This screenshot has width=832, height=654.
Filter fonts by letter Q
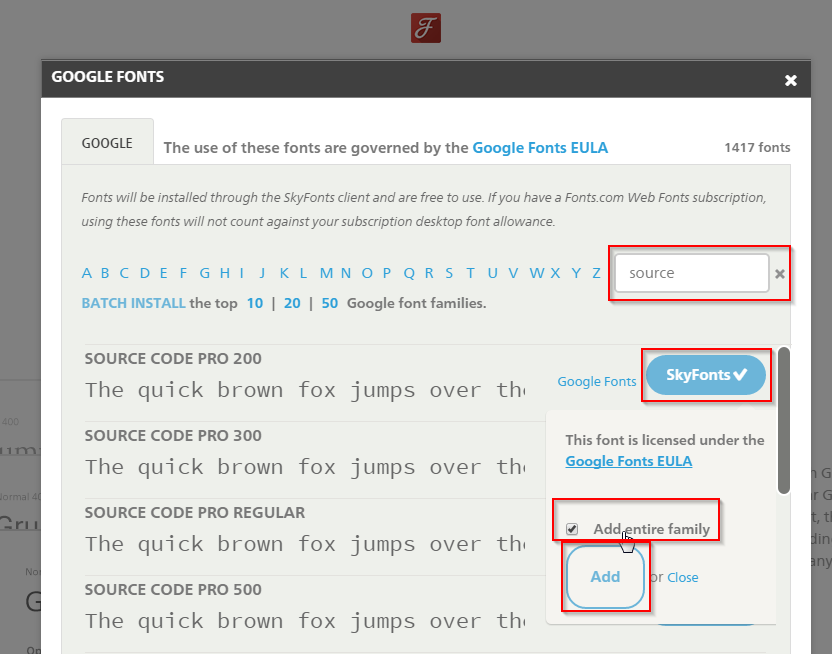[409, 273]
